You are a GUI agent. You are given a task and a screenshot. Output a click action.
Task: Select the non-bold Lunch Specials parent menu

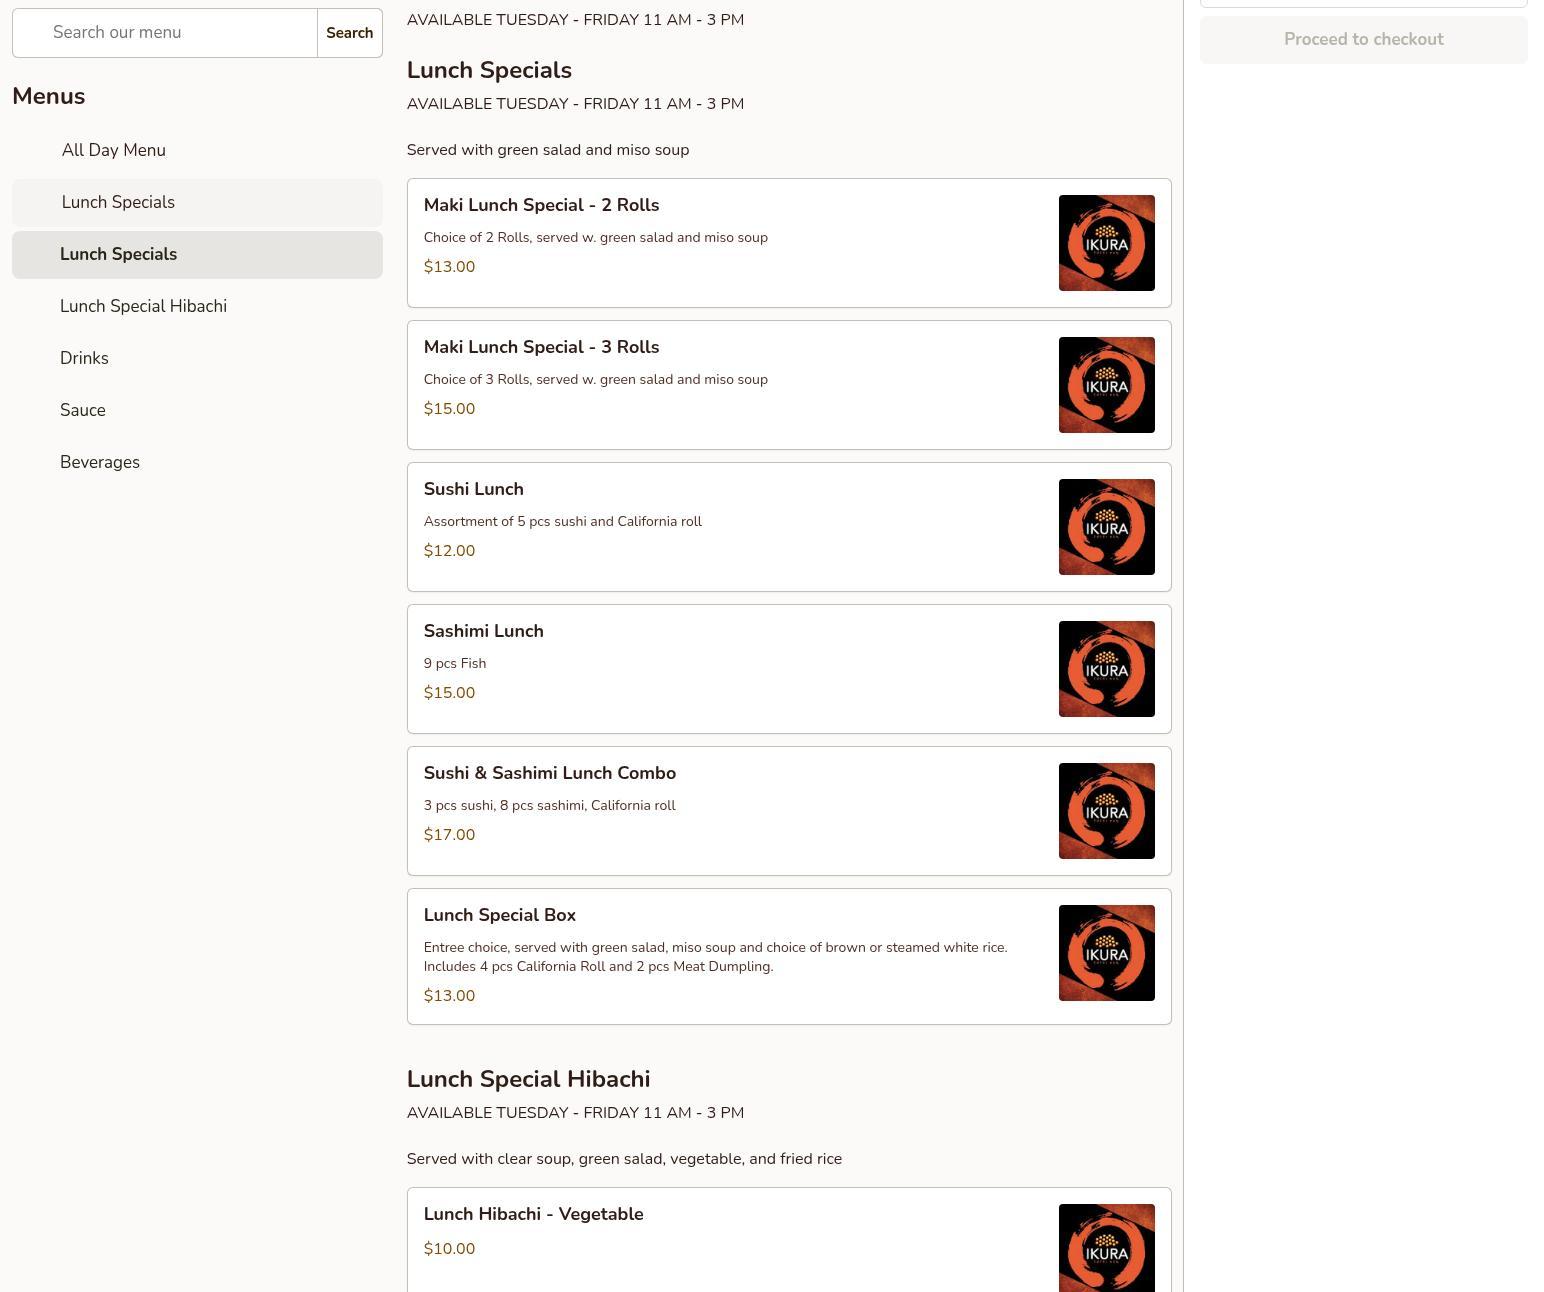point(118,203)
